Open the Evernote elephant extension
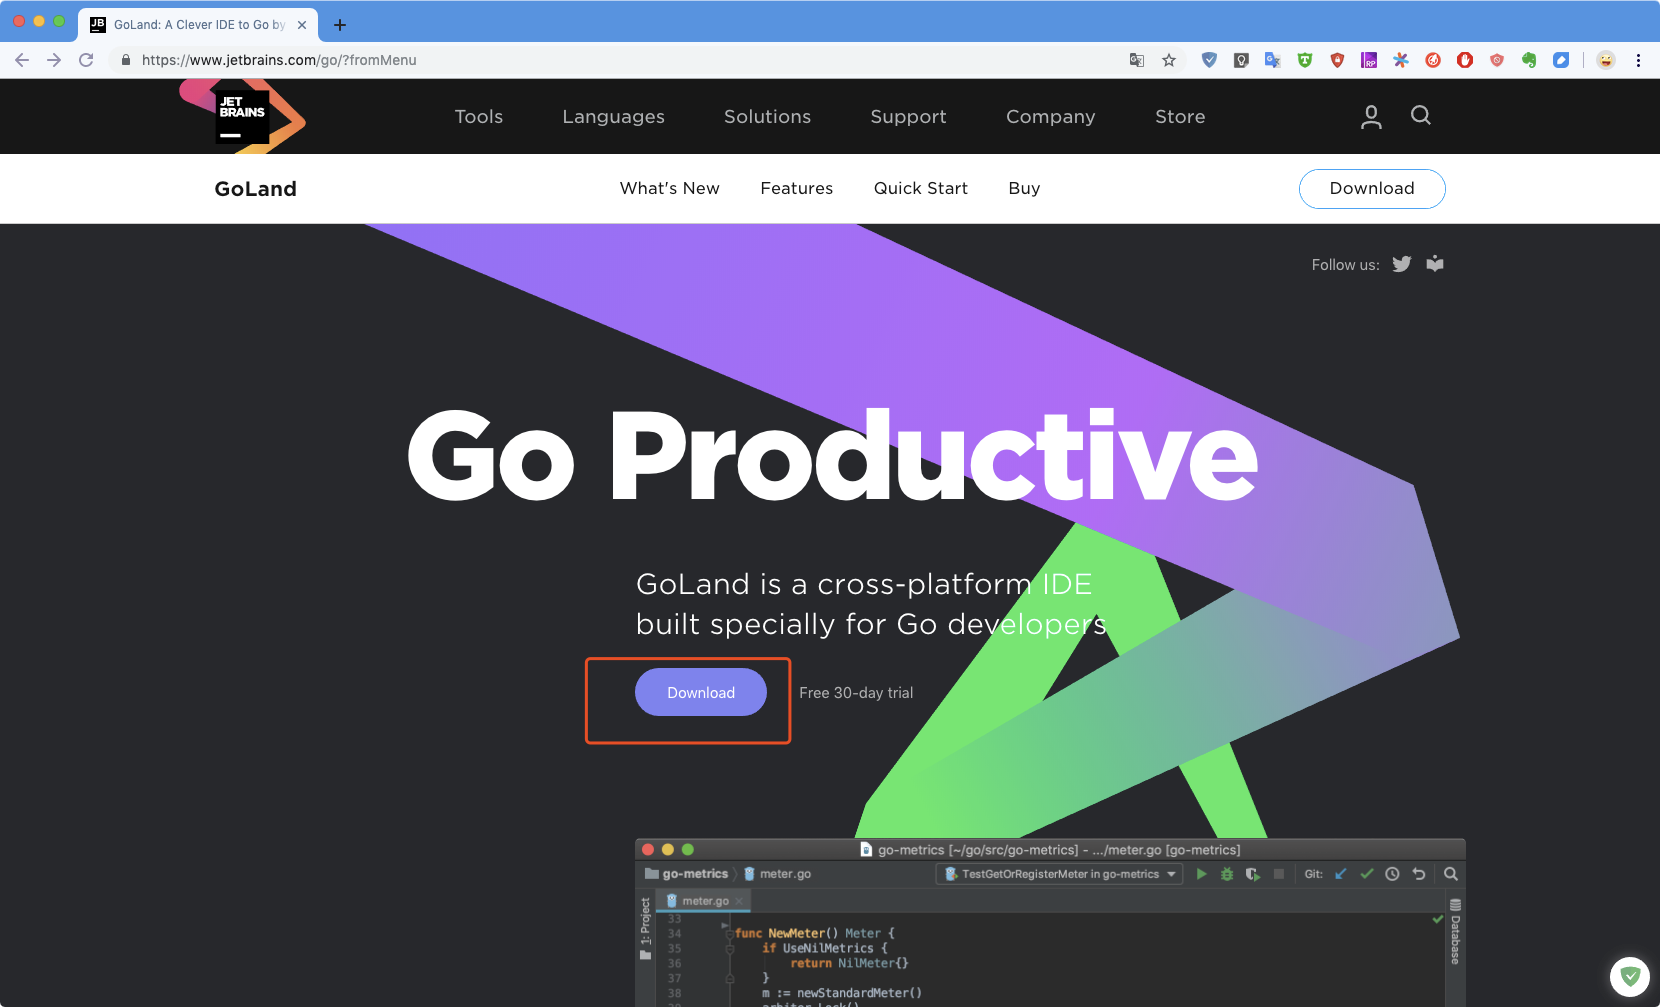1660x1007 pixels. click(x=1529, y=60)
